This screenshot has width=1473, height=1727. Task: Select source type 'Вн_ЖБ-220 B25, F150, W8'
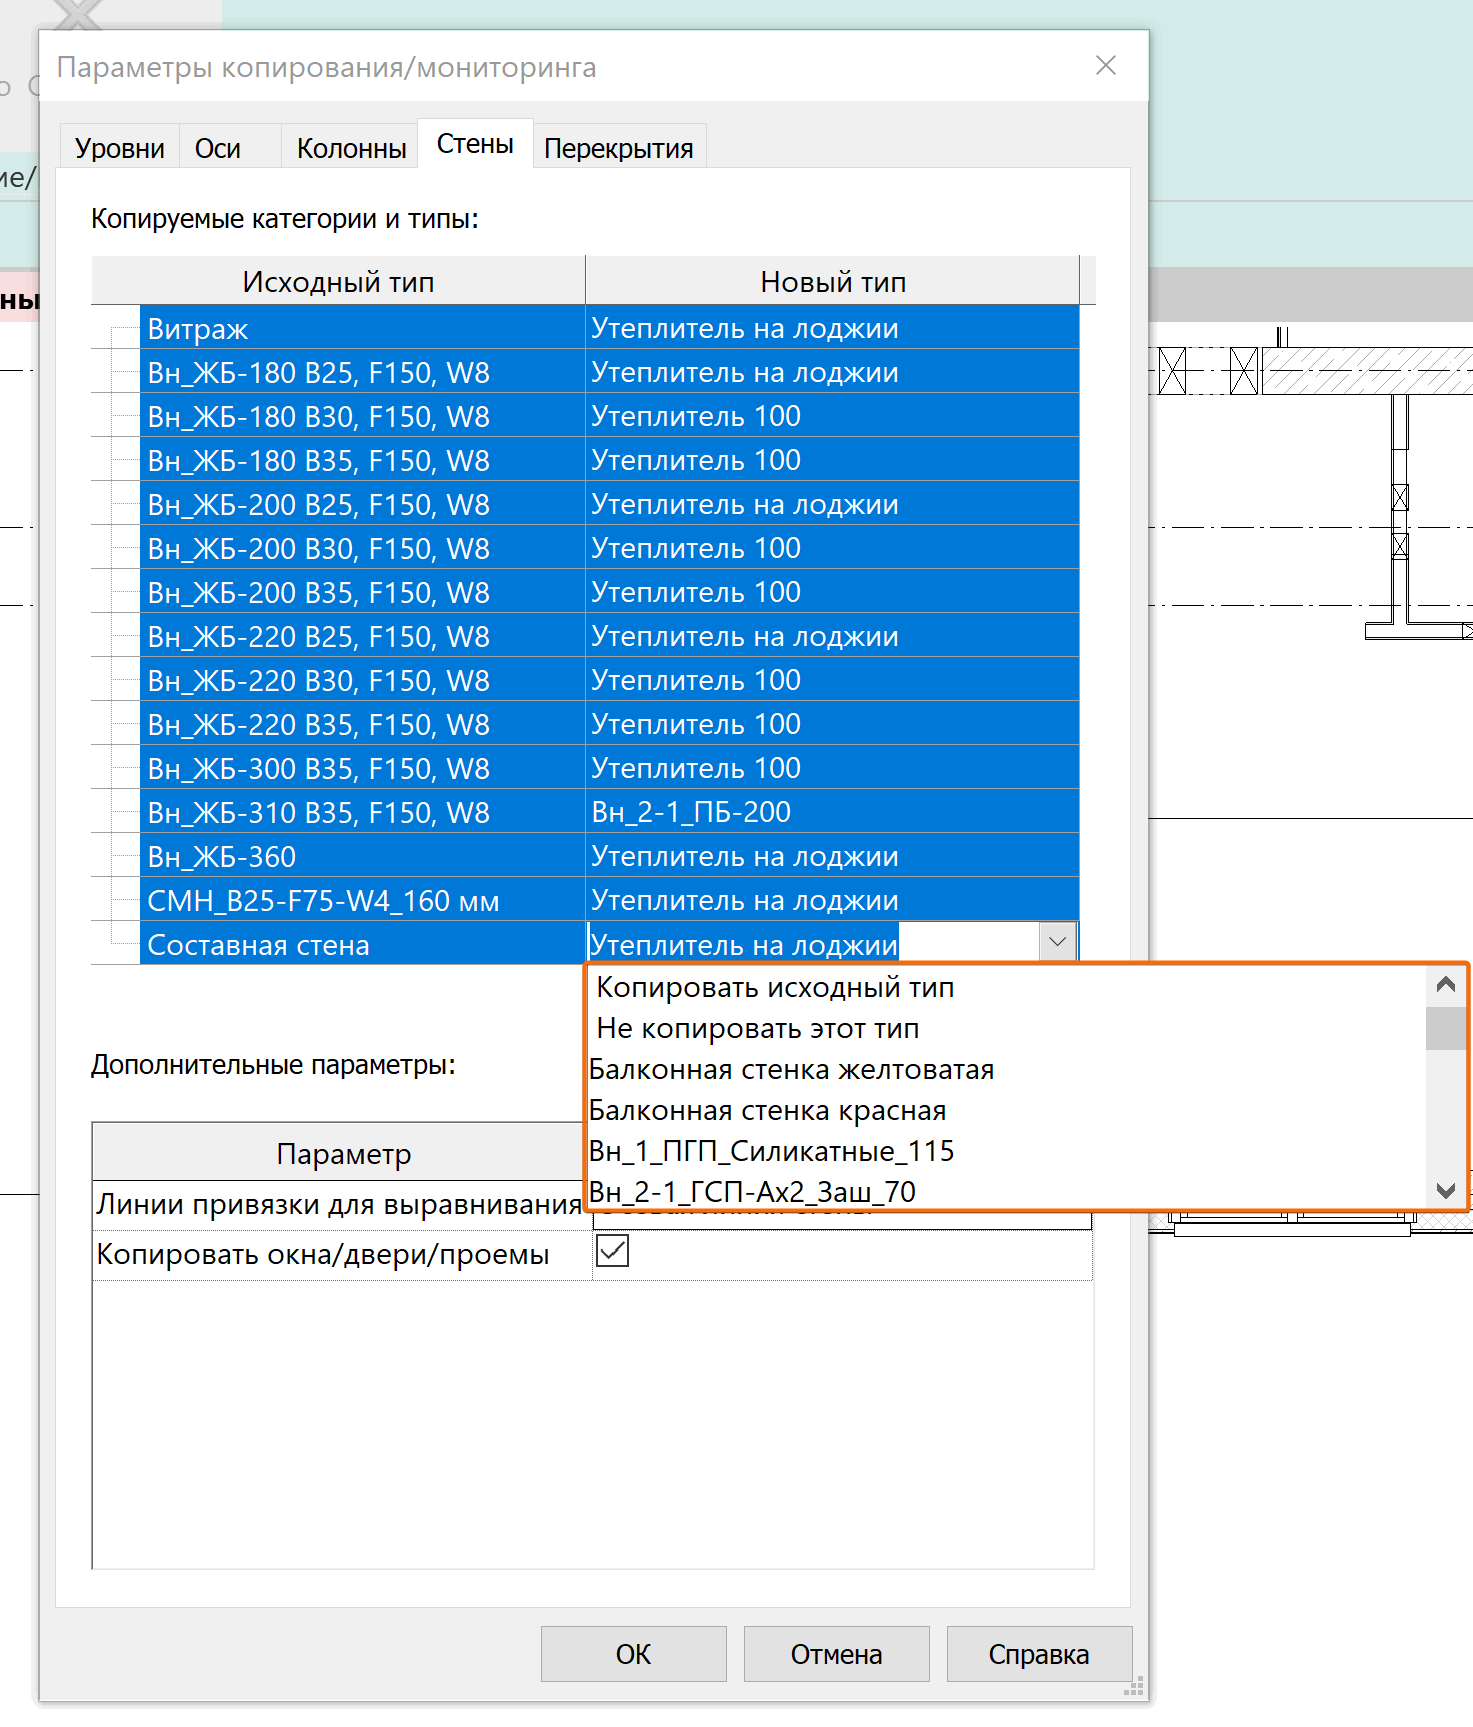362,636
